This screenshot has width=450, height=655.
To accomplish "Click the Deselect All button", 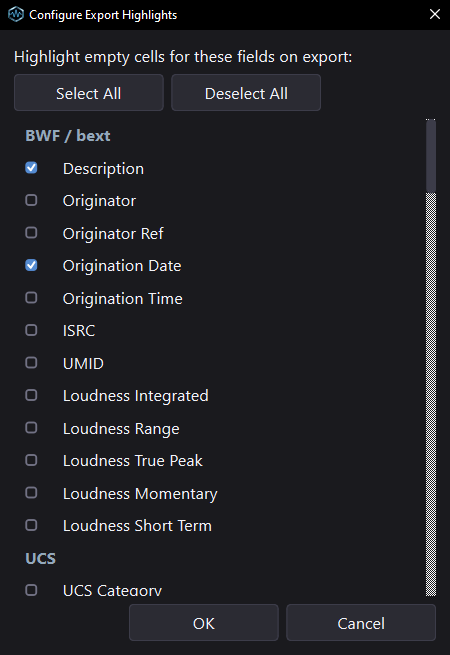I will (x=246, y=93).
